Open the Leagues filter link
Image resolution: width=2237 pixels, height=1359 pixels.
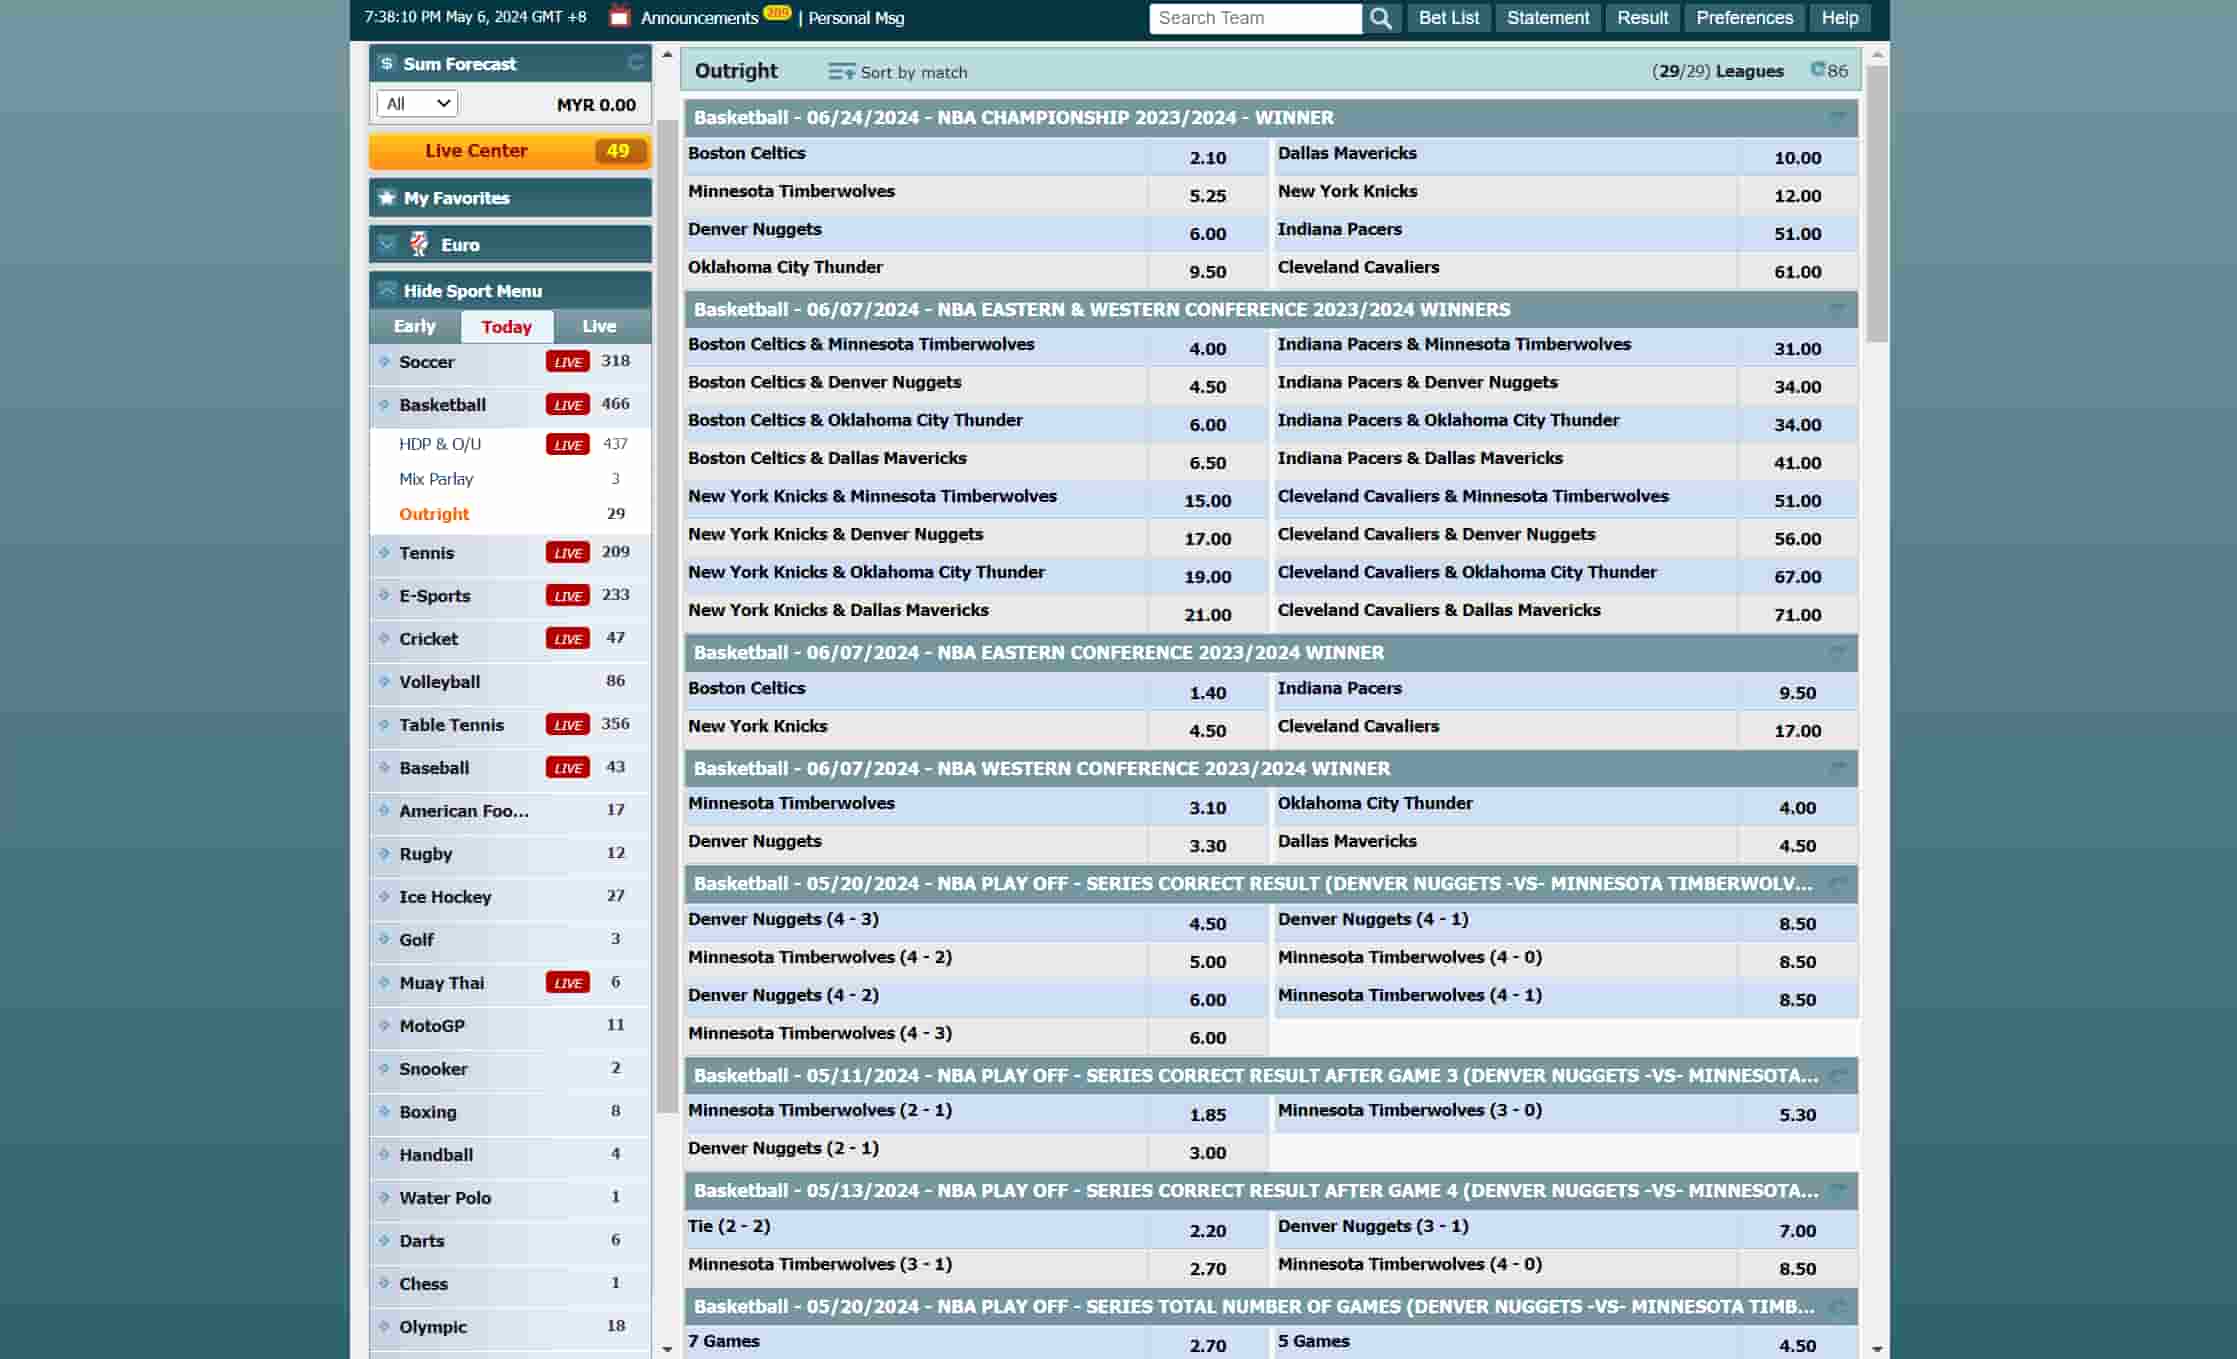[1718, 71]
